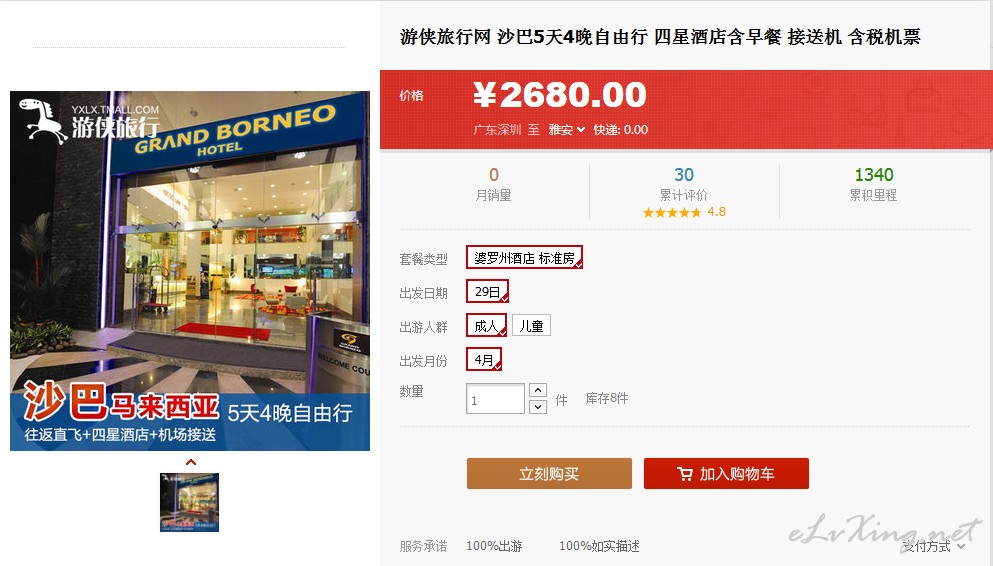993x566 pixels.
Task: Click the shopping cart icon
Action: point(685,474)
